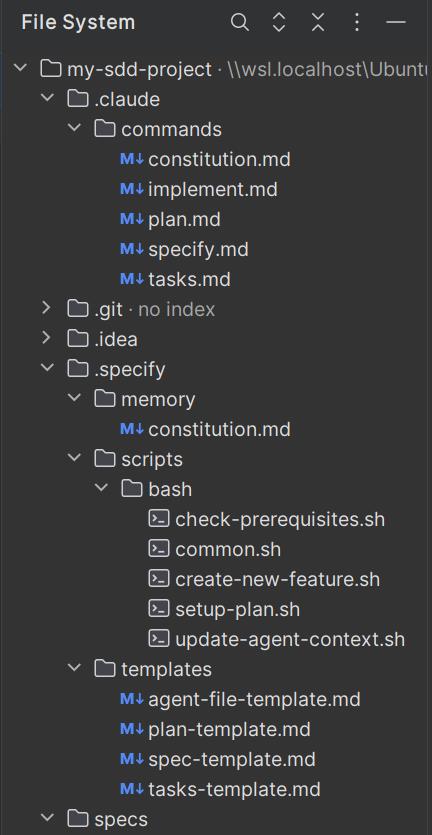The image size is (432, 835).
Task: Collapse the bash folder chevron
Action: click(101, 488)
